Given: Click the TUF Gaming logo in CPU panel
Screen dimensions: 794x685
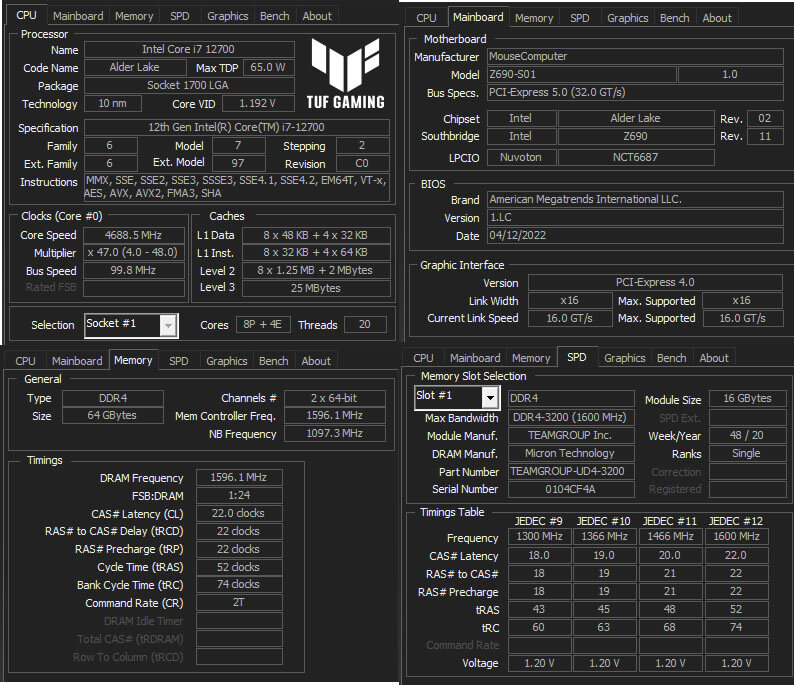Looking at the screenshot, I should point(345,73).
